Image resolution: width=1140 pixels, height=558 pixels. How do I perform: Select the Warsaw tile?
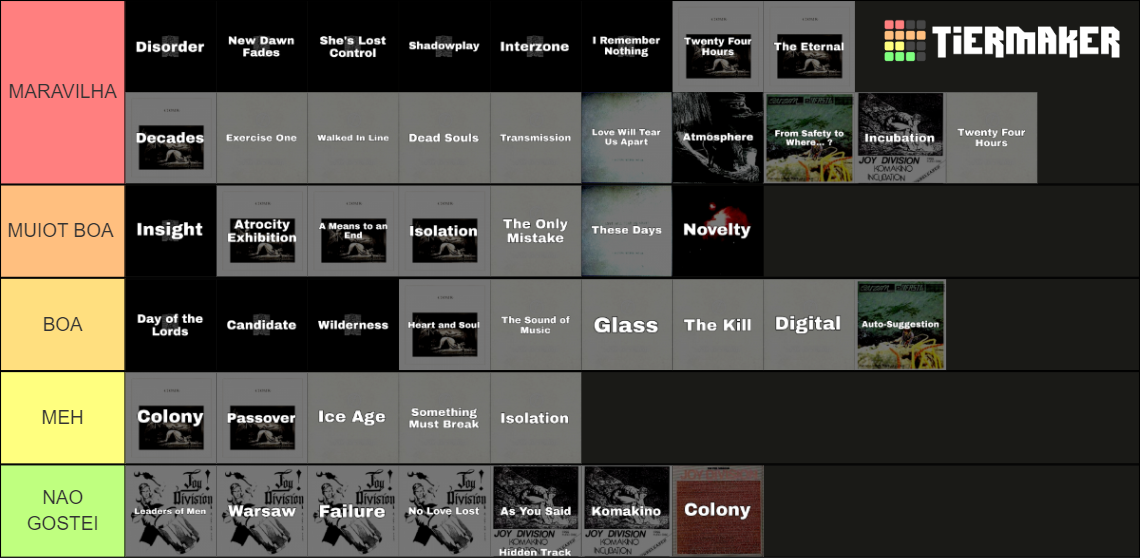(262, 511)
